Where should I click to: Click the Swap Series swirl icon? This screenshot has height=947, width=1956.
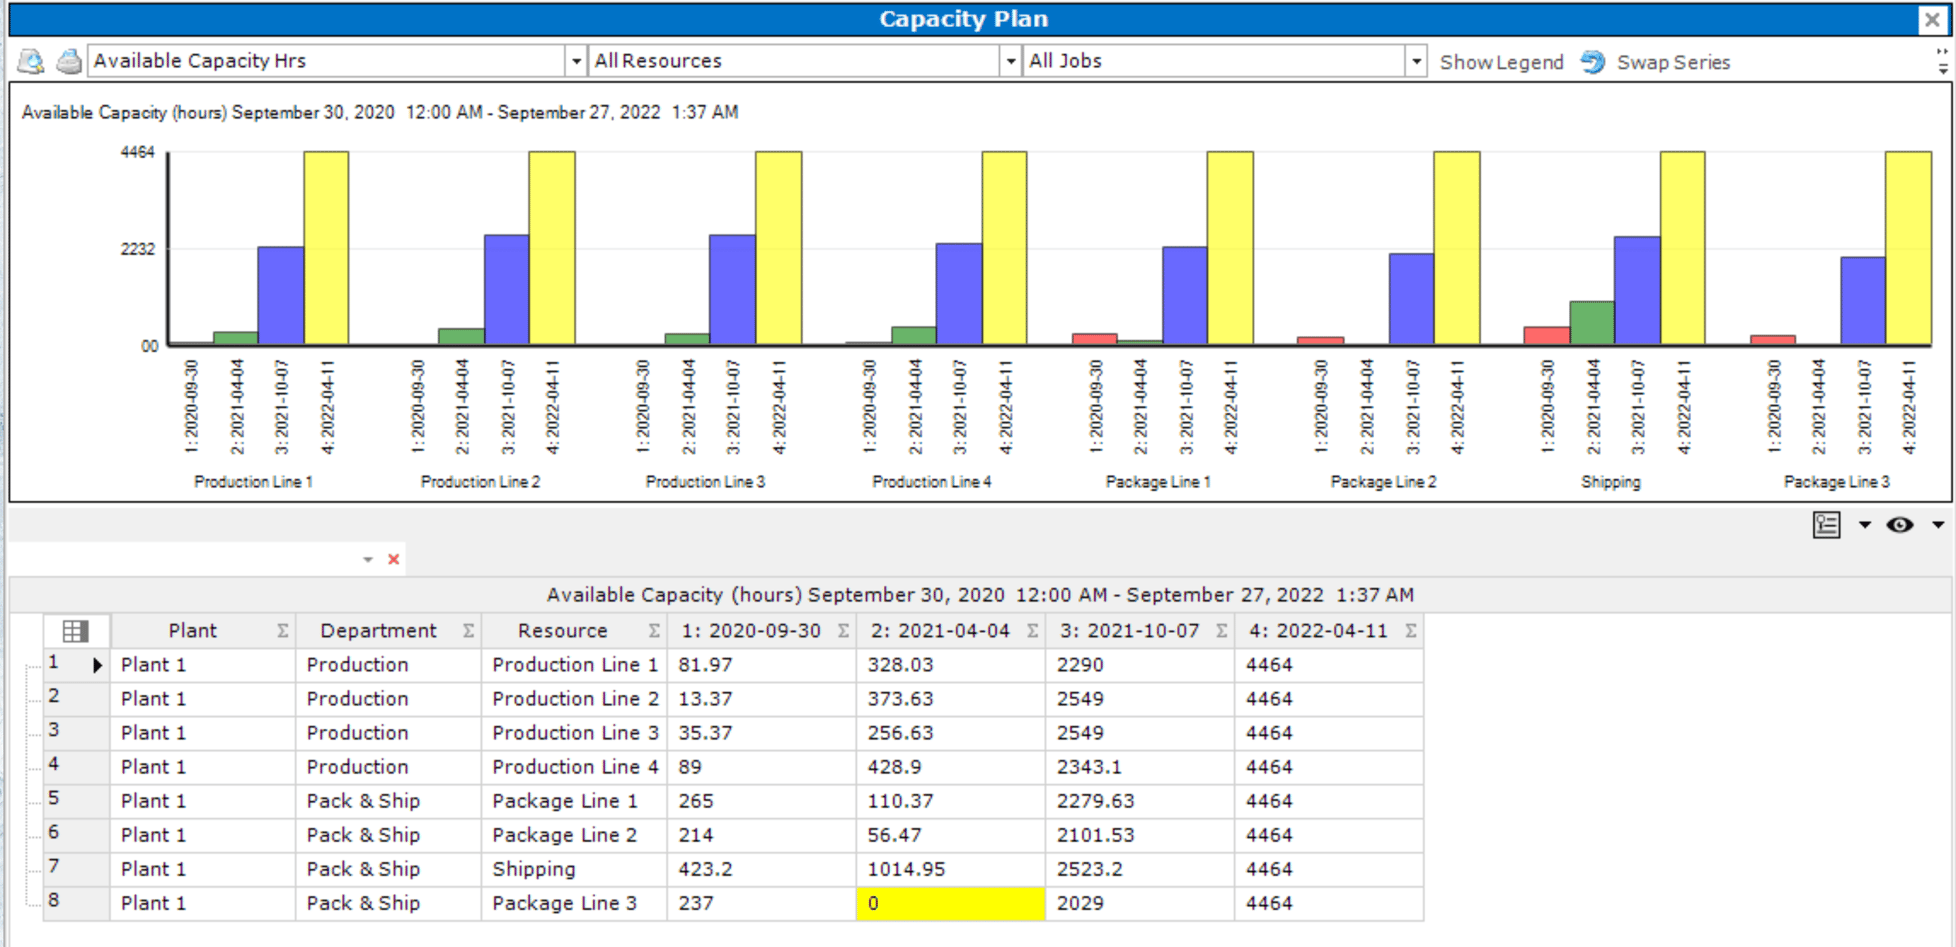[x=1592, y=61]
